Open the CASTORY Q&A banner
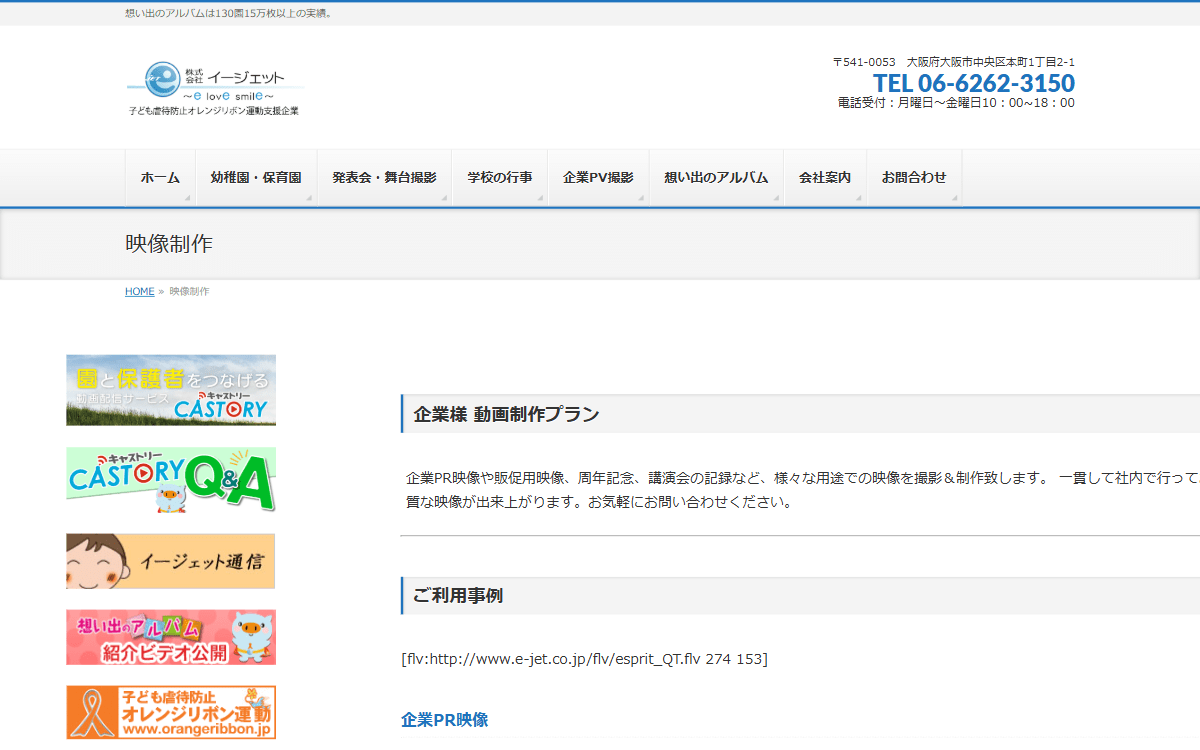Screen dimensions: 1200x750 point(171,480)
